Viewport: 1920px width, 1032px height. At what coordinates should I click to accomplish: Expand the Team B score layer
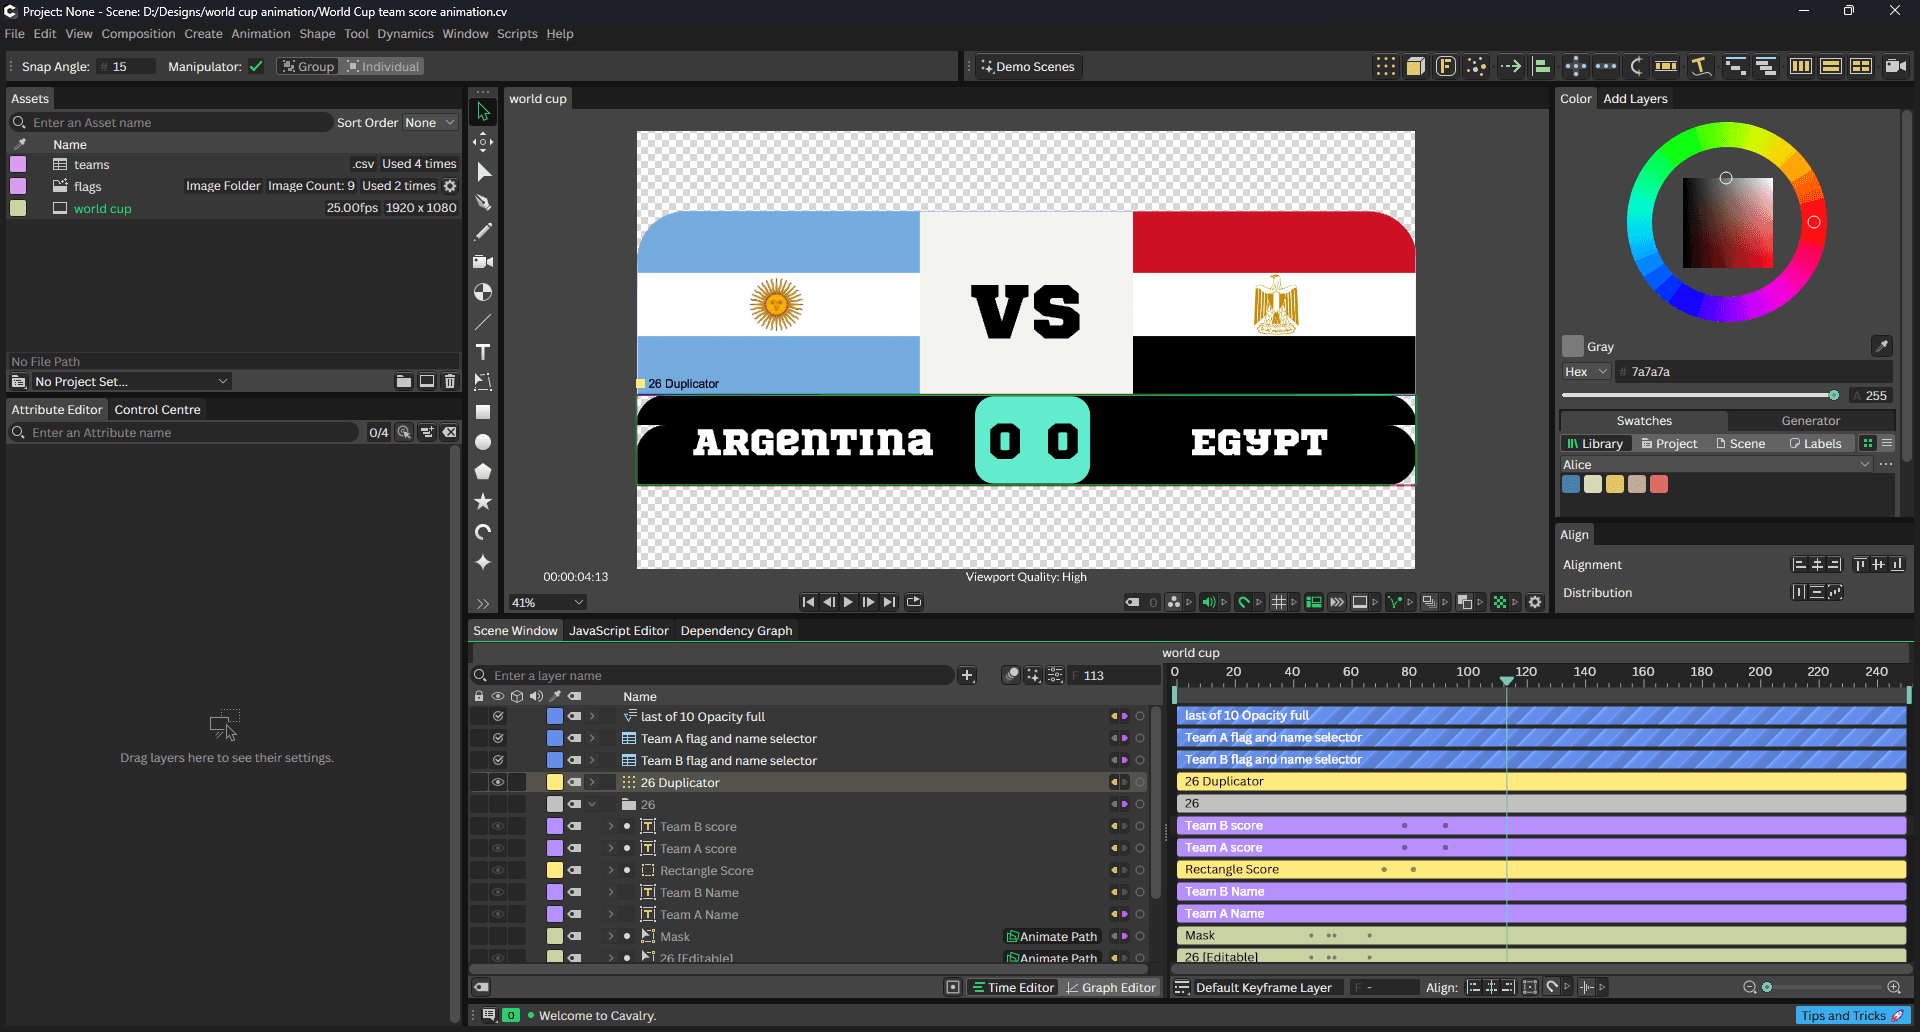click(611, 826)
